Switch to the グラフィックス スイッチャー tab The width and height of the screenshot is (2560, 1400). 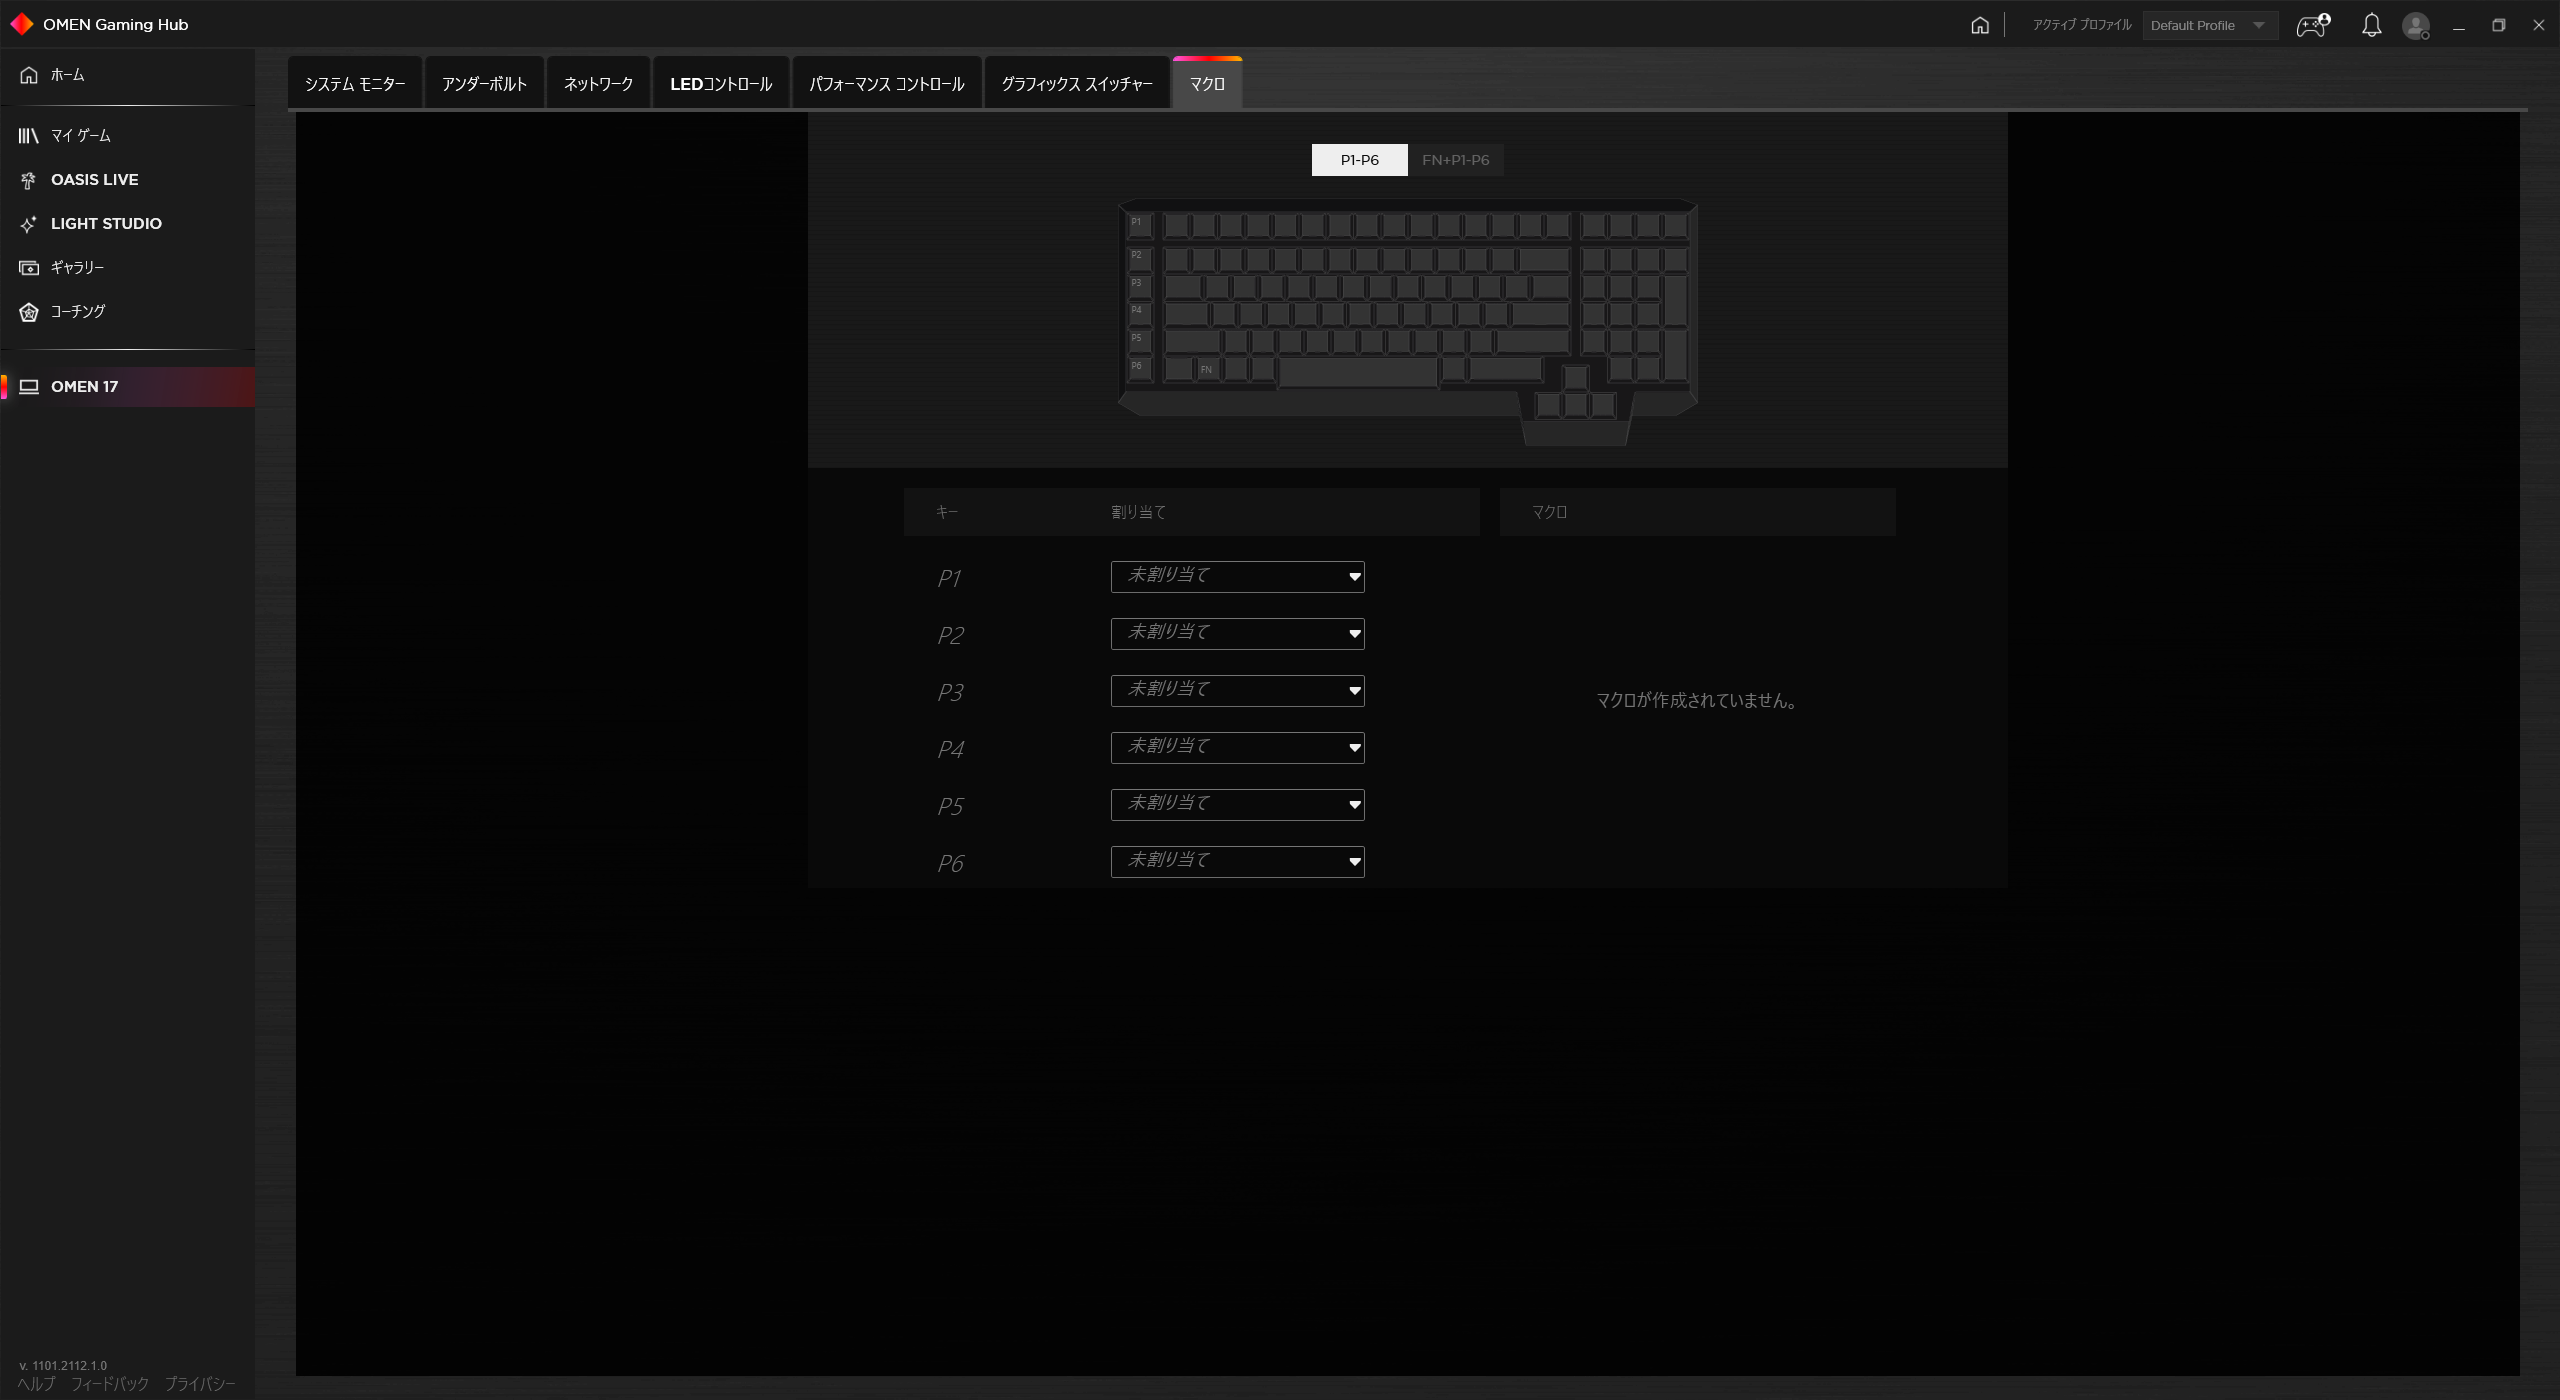[1077, 84]
